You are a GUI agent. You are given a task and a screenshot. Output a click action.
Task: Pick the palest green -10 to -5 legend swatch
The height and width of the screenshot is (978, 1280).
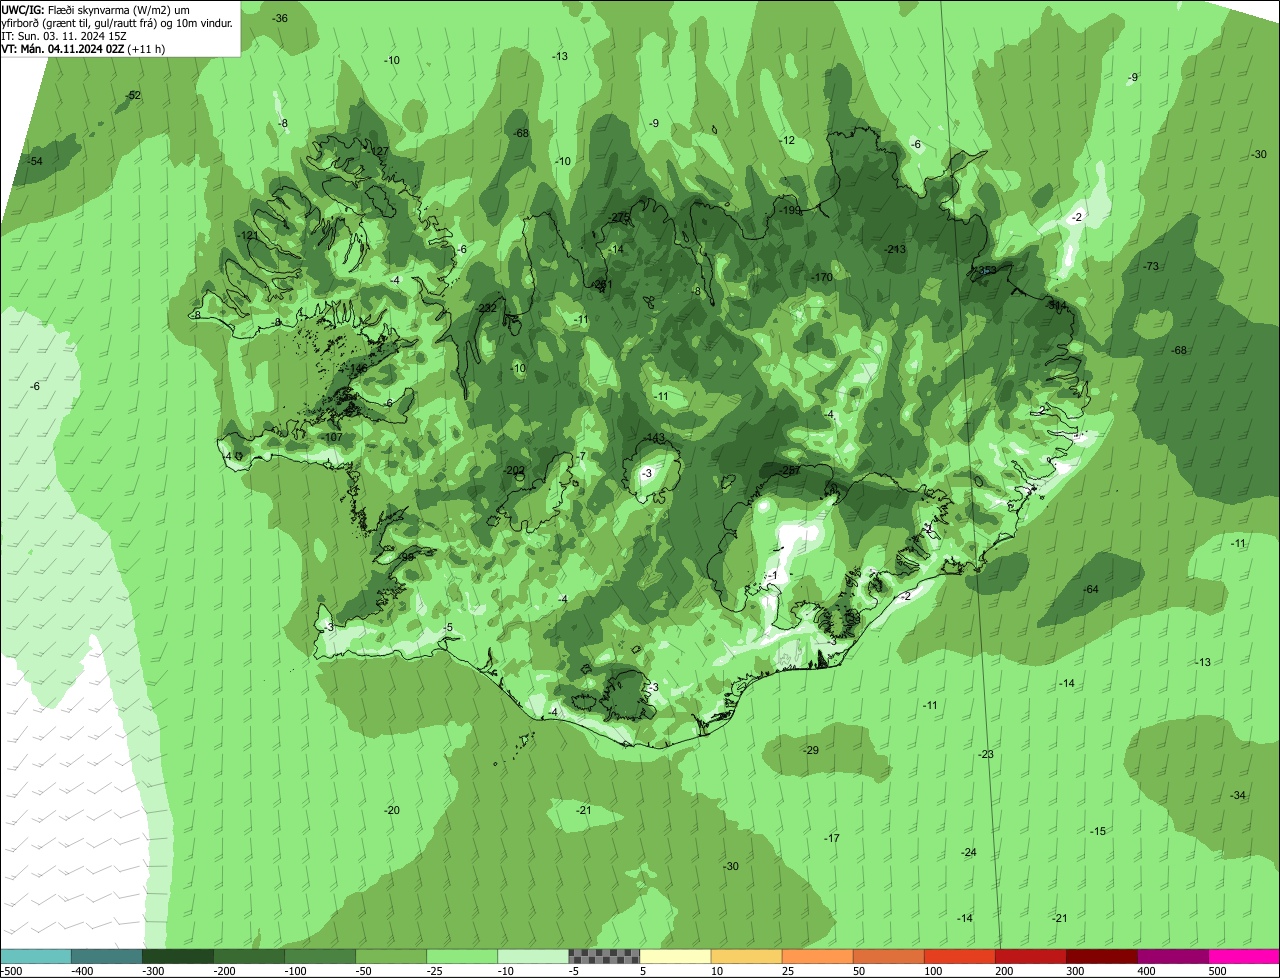[x=533, y=956]
